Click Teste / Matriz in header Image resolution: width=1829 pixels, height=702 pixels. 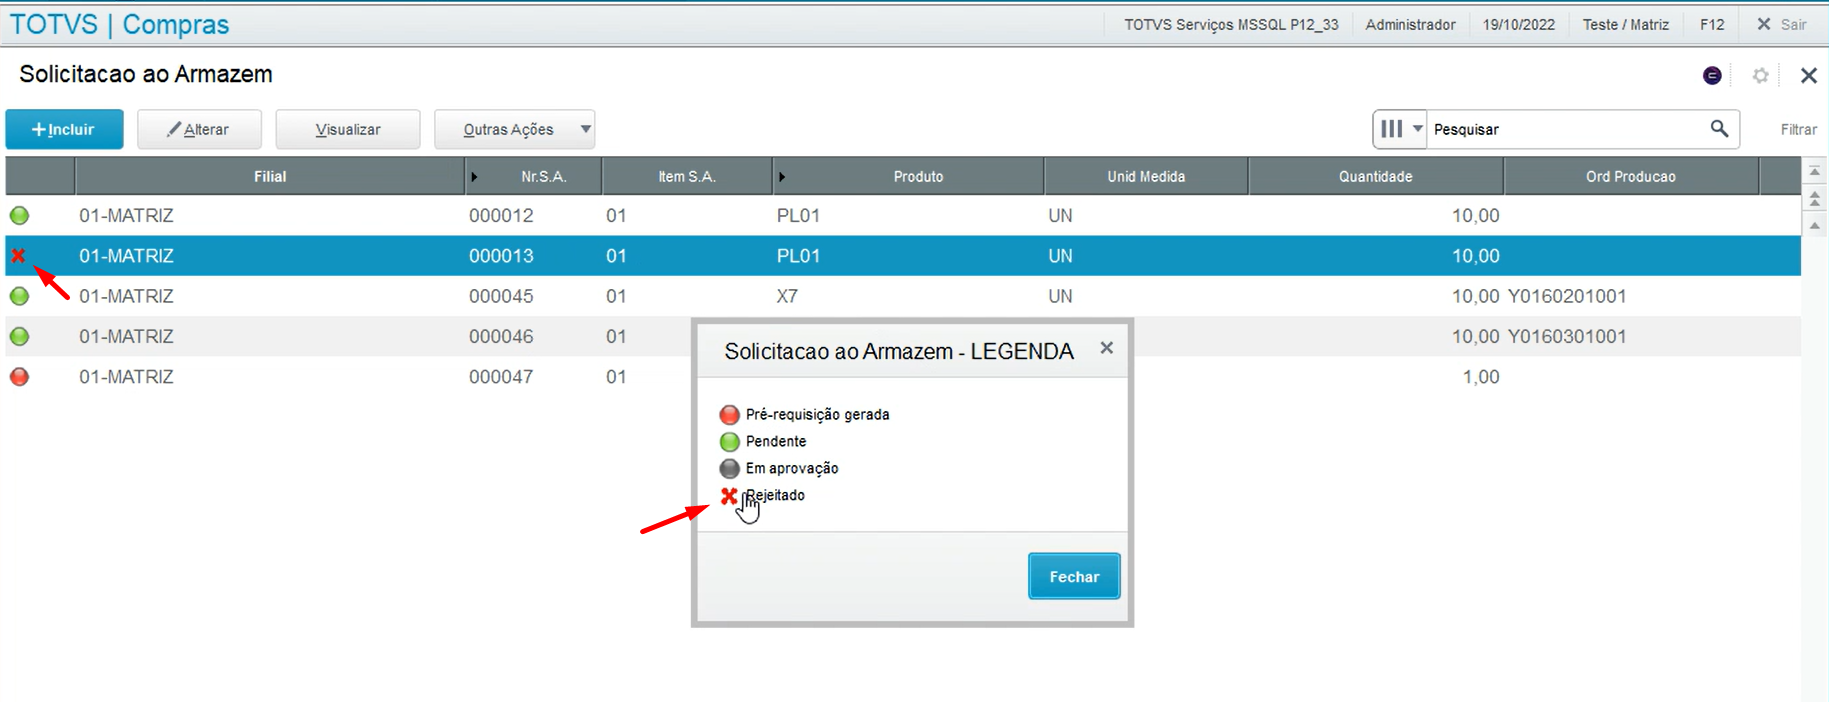[x=1625, y=24]
